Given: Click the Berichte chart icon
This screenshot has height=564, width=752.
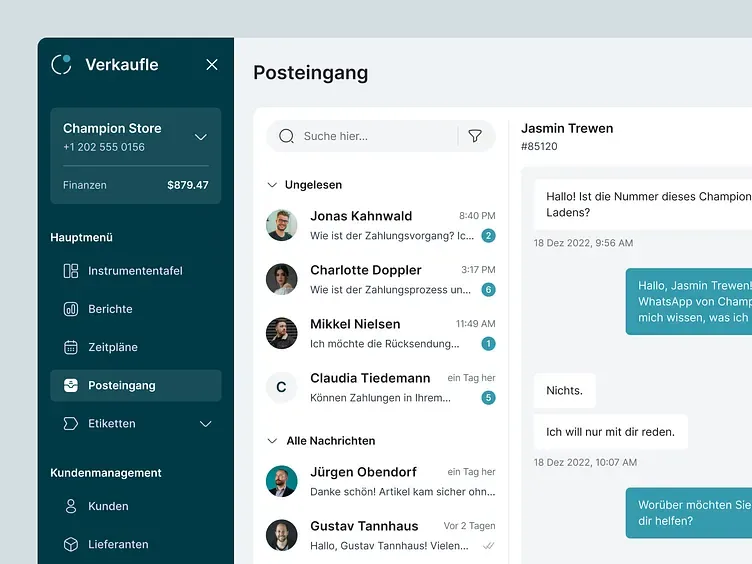Looking at the screenshot, I should click(71, 309).
